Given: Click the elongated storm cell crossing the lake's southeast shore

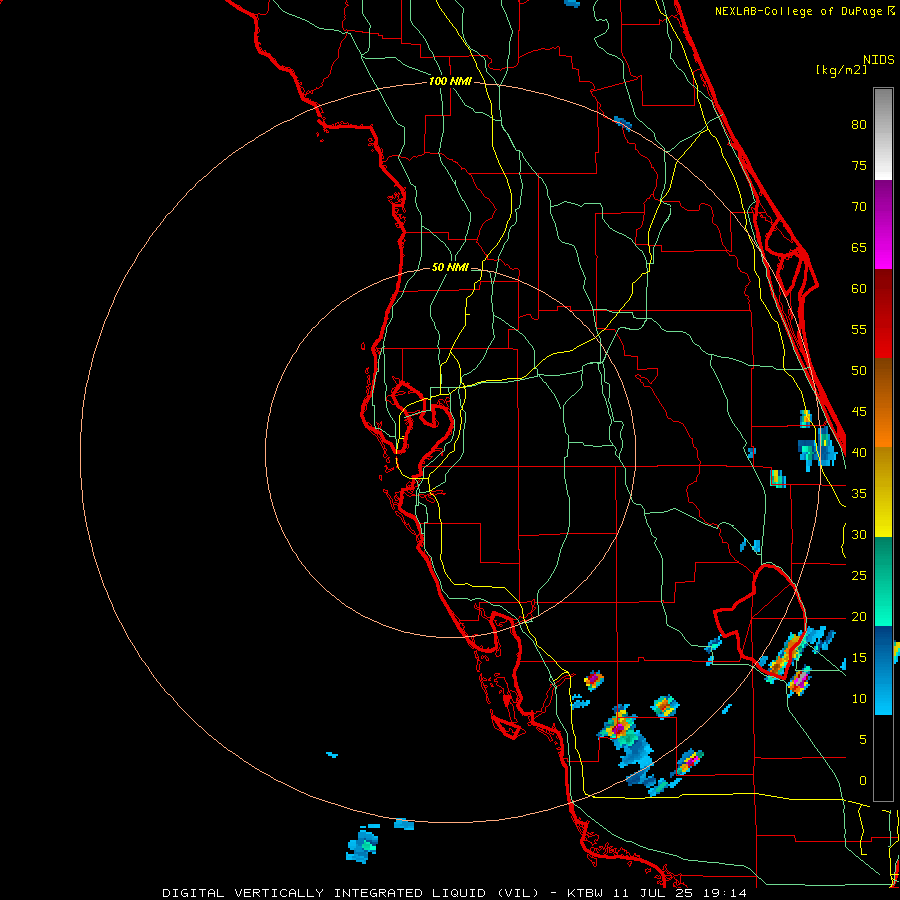Looking at the screenshot, I should click(x=785, y=656).
